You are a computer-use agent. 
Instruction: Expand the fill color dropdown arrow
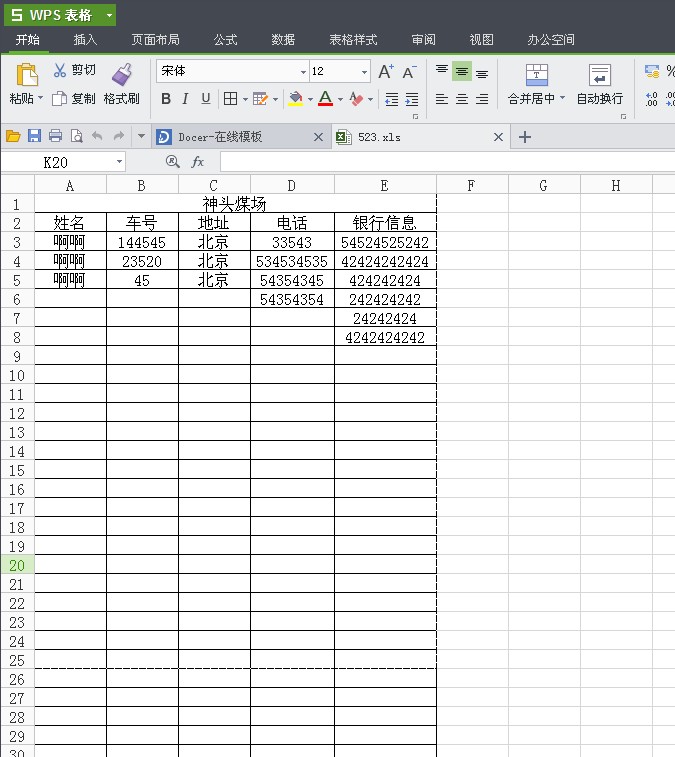(310, 99)
